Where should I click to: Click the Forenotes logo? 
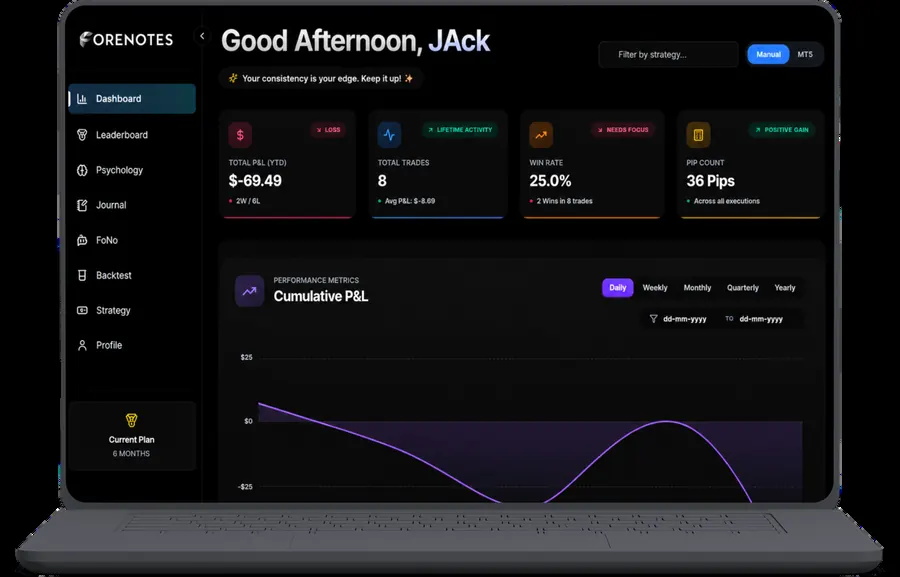(126, 39)
